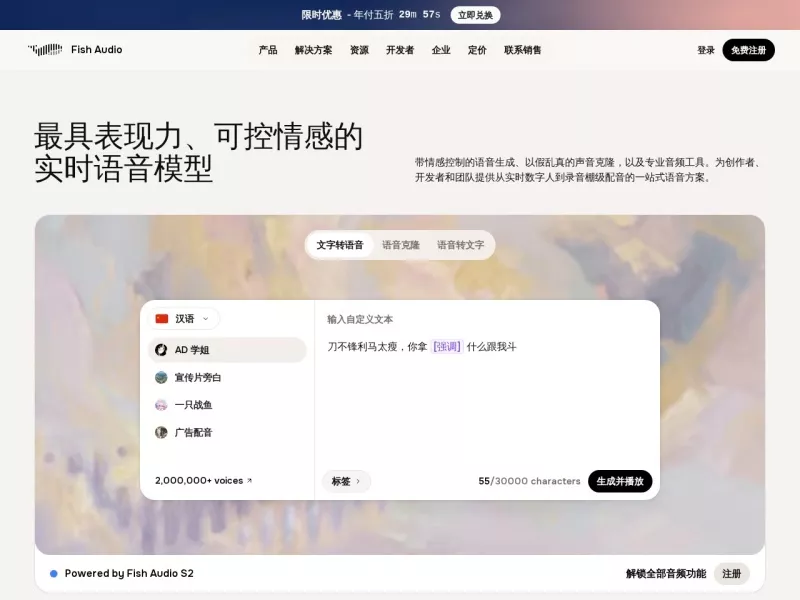Click the 55/30000 characters counter
Viewport: 800px width, 600px height.
529,481
